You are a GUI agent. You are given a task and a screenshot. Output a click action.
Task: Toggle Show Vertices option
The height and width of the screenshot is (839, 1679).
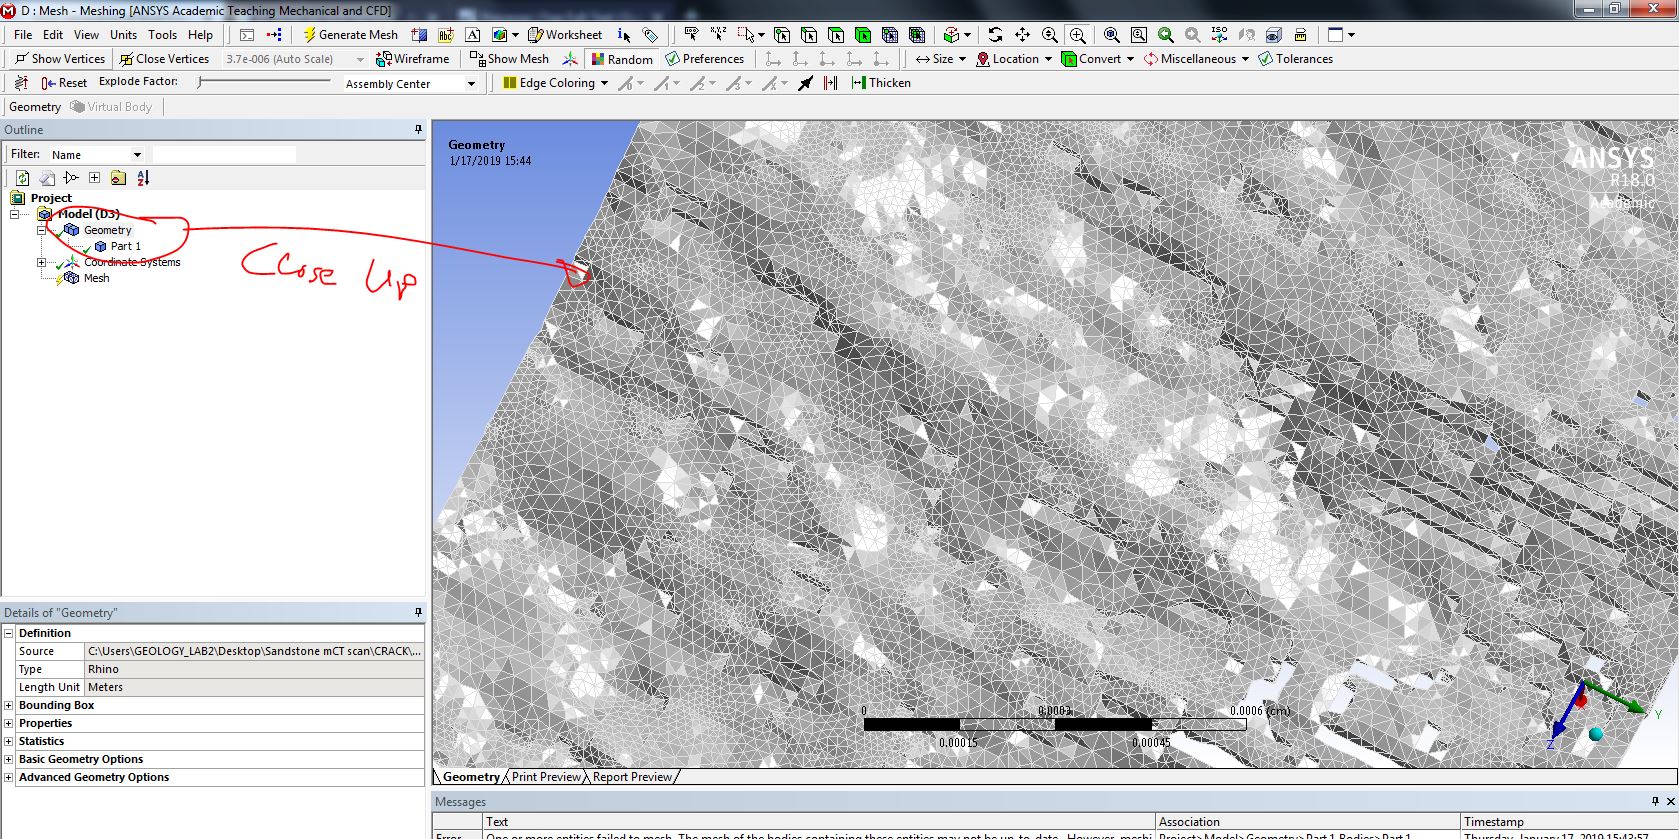click(x=60, y=59)
